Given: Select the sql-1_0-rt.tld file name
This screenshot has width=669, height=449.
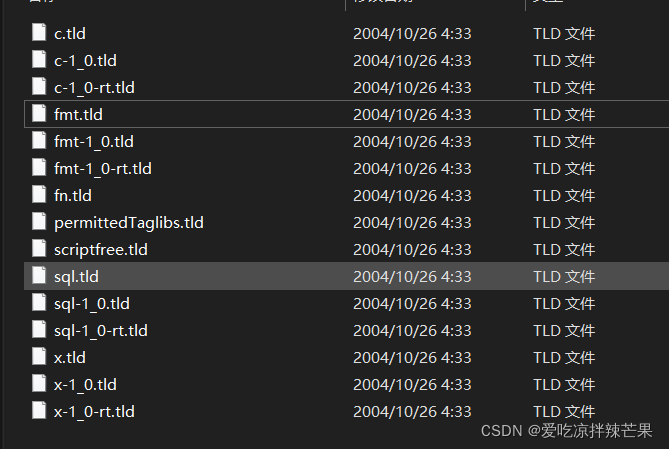Looking at the screenshot, I should [x=101, y=331].
